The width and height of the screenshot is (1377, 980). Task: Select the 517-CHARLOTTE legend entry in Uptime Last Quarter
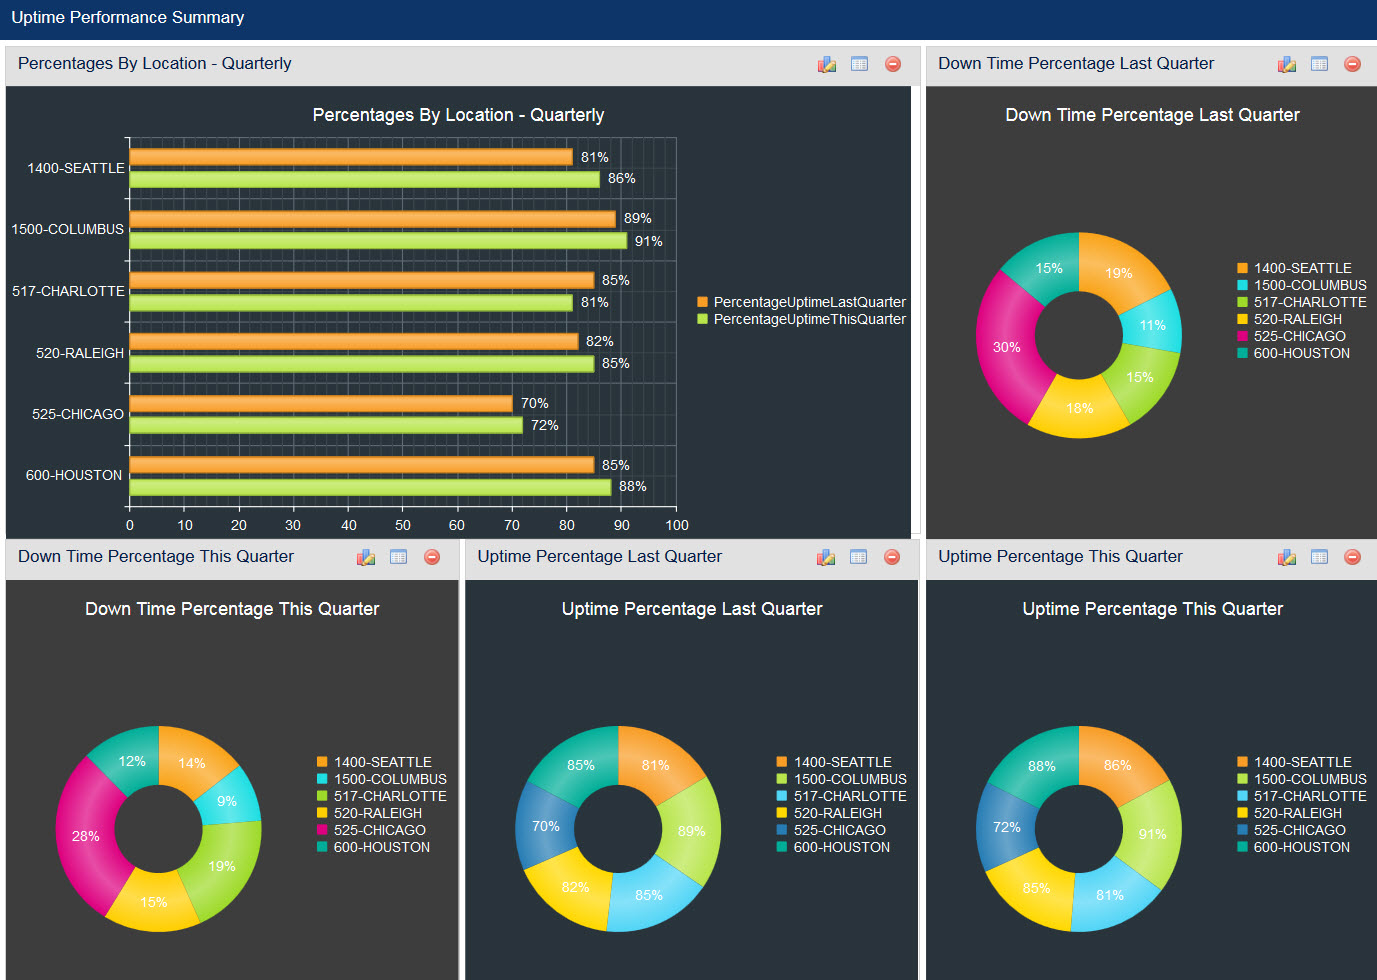[849, 796]
